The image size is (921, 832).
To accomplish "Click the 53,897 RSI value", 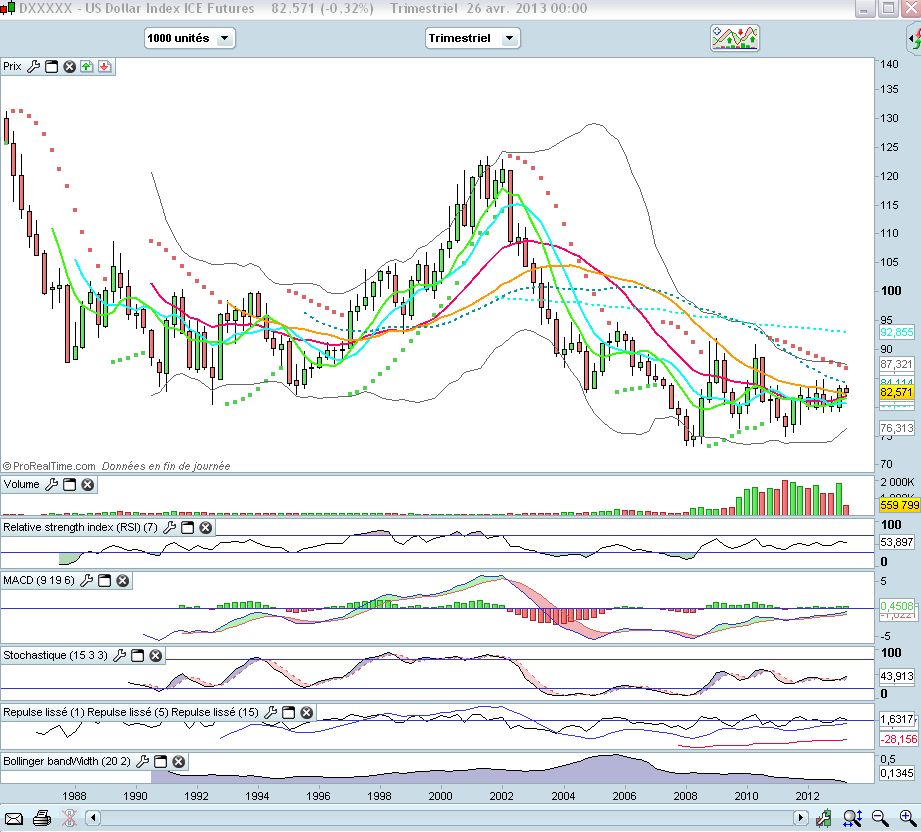I will click(896, 542).
